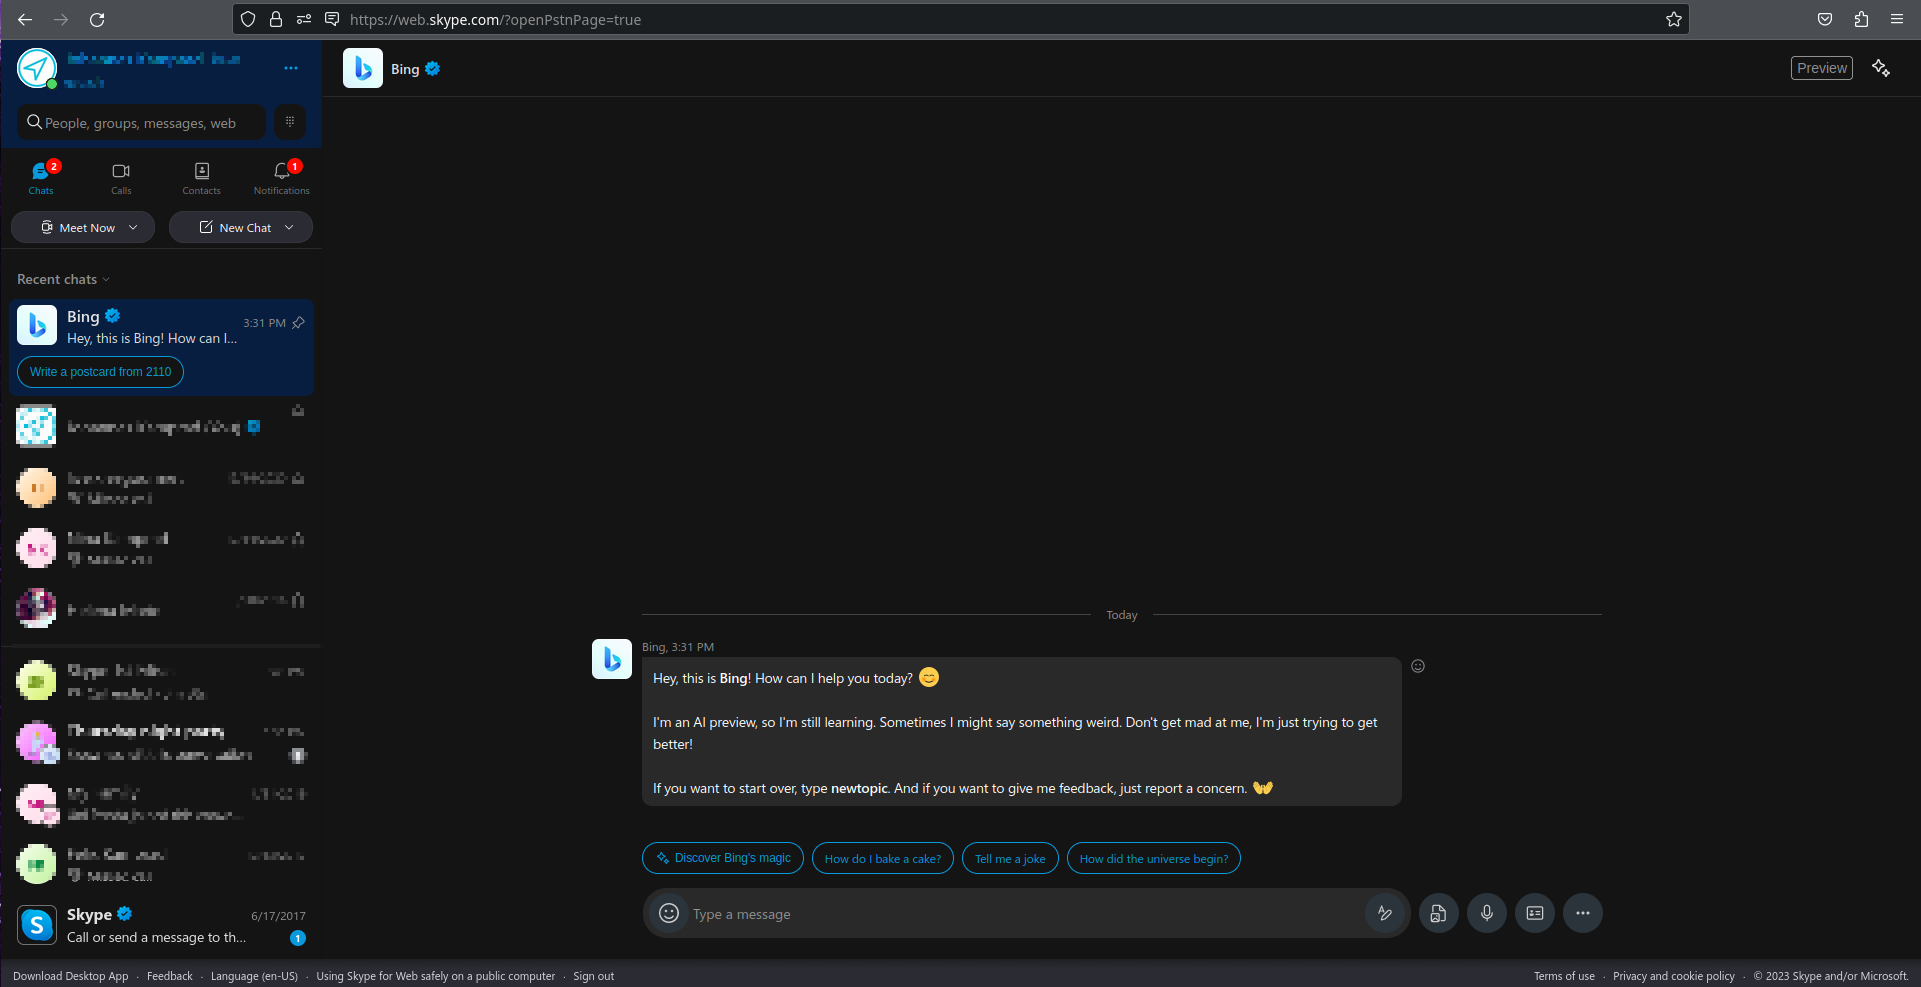Image resolution: width=1921 pixels, height=987 pixels.
Task: Open the Pocket save icon
Action: click(1825, 19)
